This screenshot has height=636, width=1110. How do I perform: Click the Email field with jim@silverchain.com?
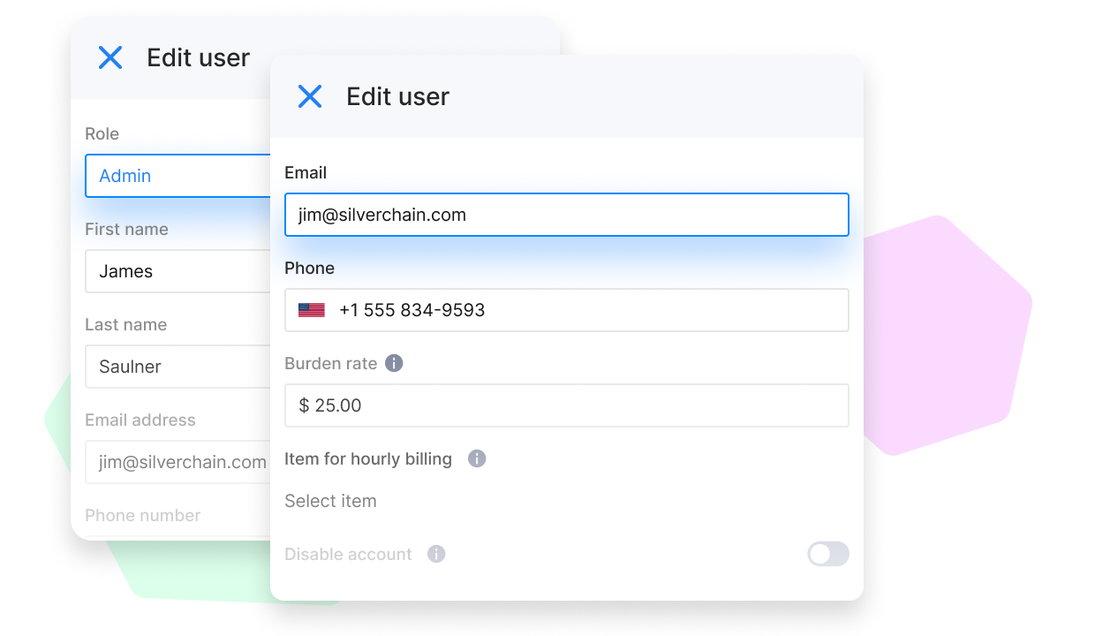click(566, 215)
